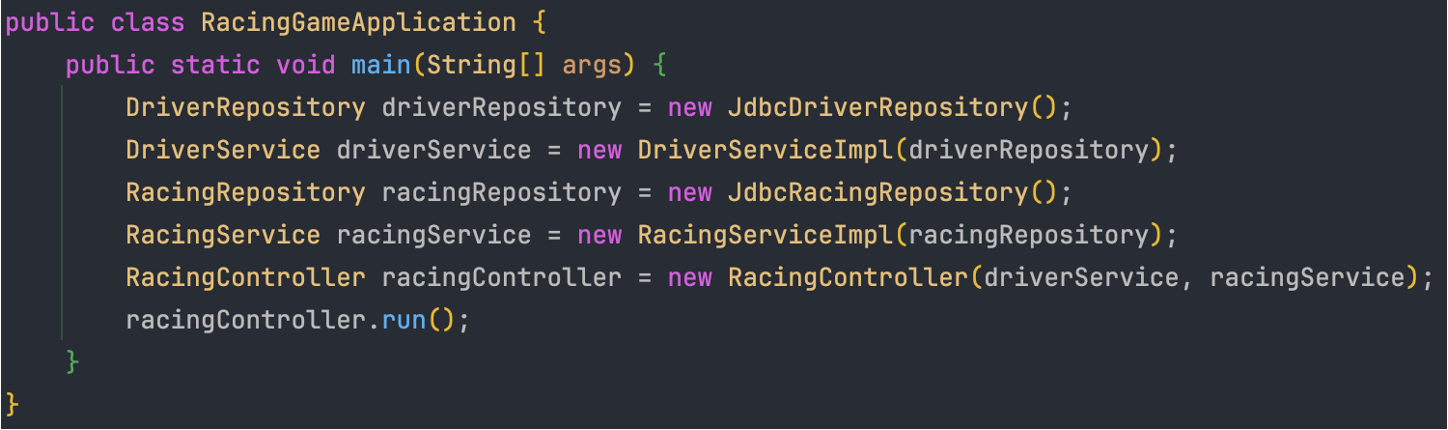The height and width of the screenshot is (430, 1448).
Task: Click the RacingRepository type at line start
Action: pos(246,193)
